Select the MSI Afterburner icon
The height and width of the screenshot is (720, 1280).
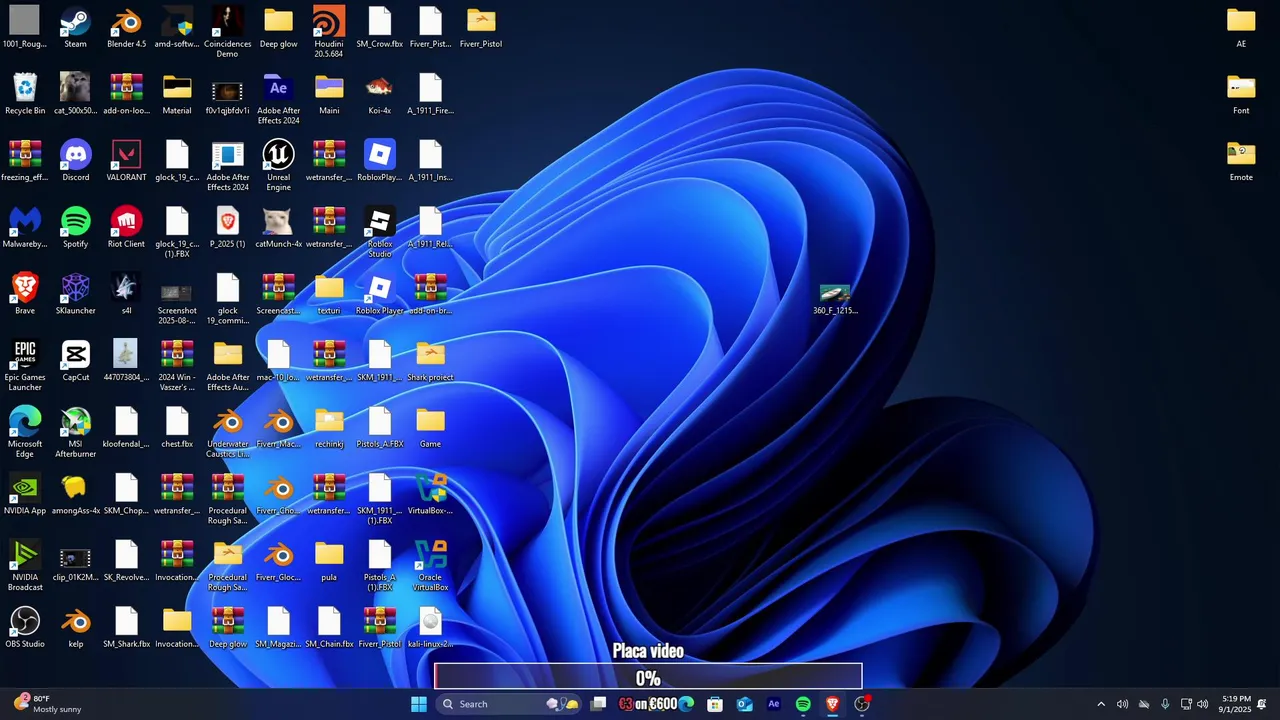(x=75, y=432)
